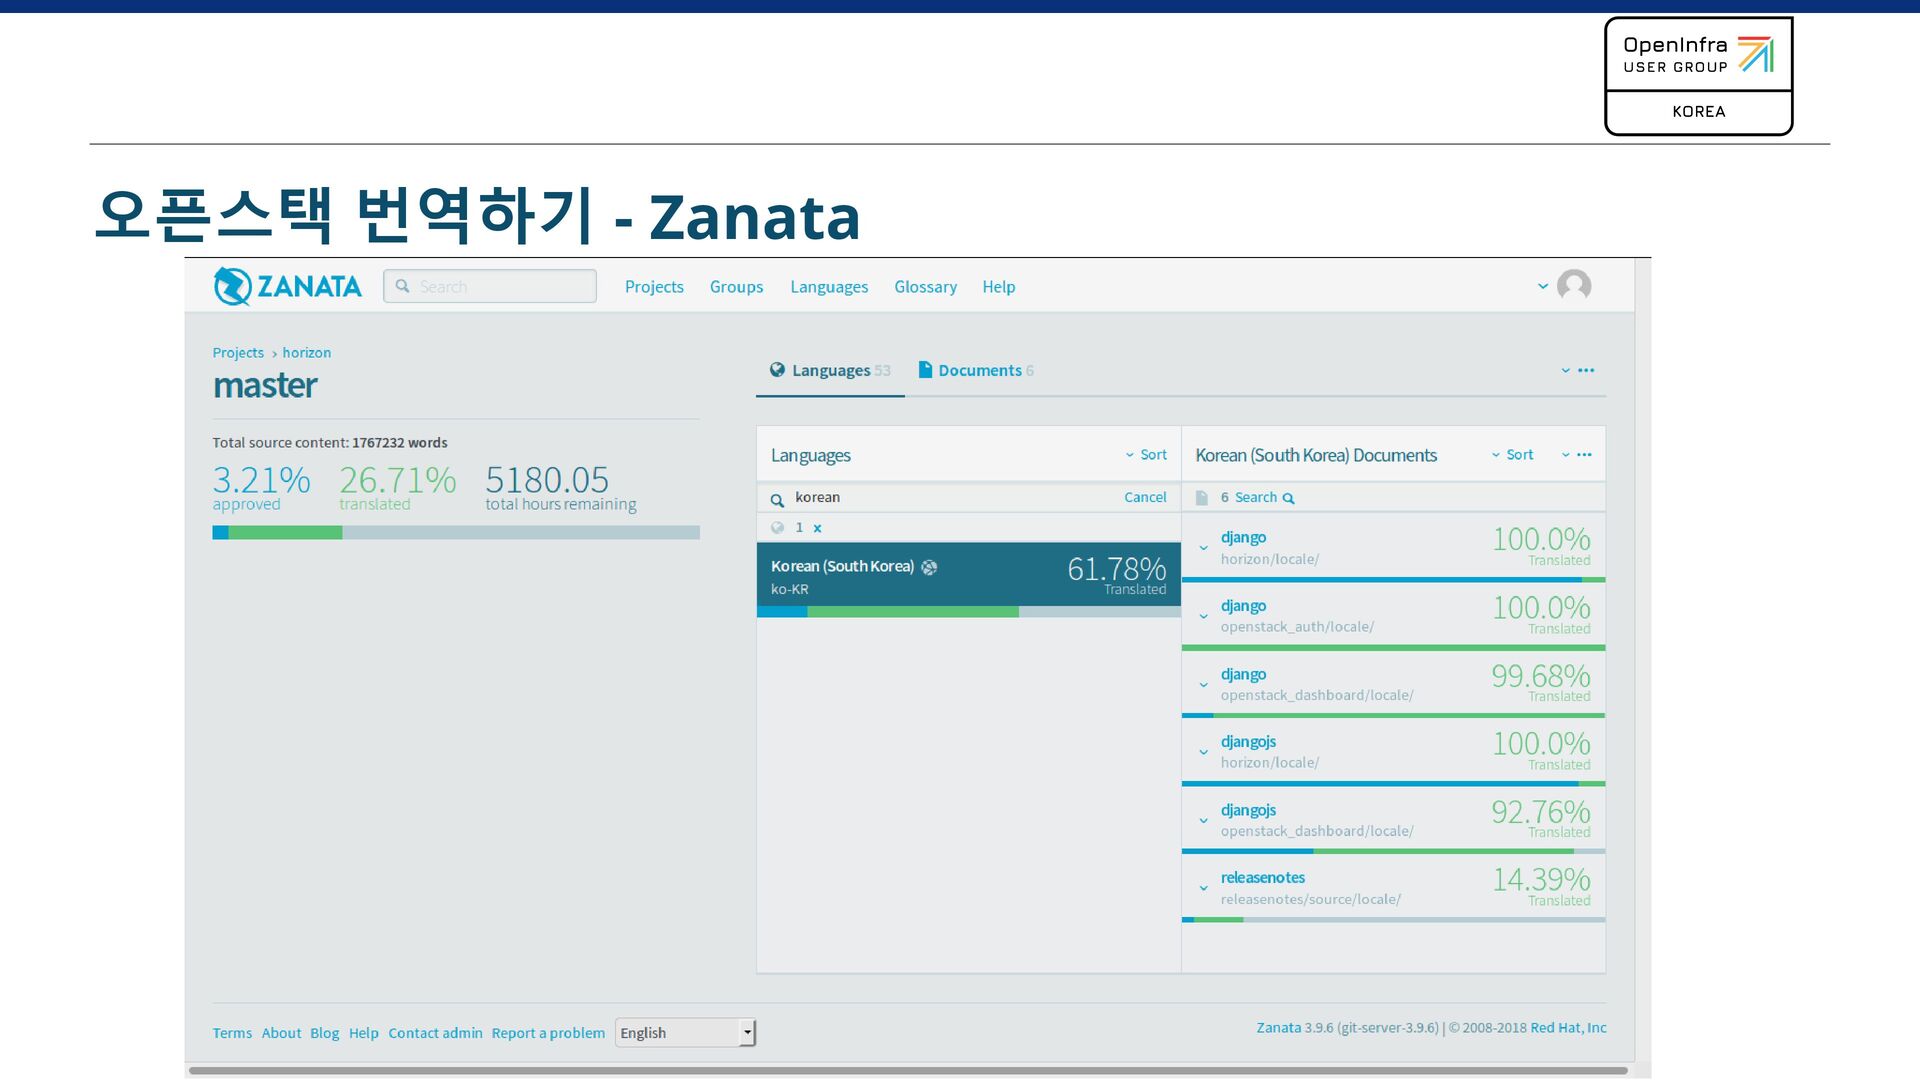The height and width of the screenshot is (1080, 1920).
Task: Expand django openstack_dashboard/locale/ chevron
Action: [x=1203, y=685]
